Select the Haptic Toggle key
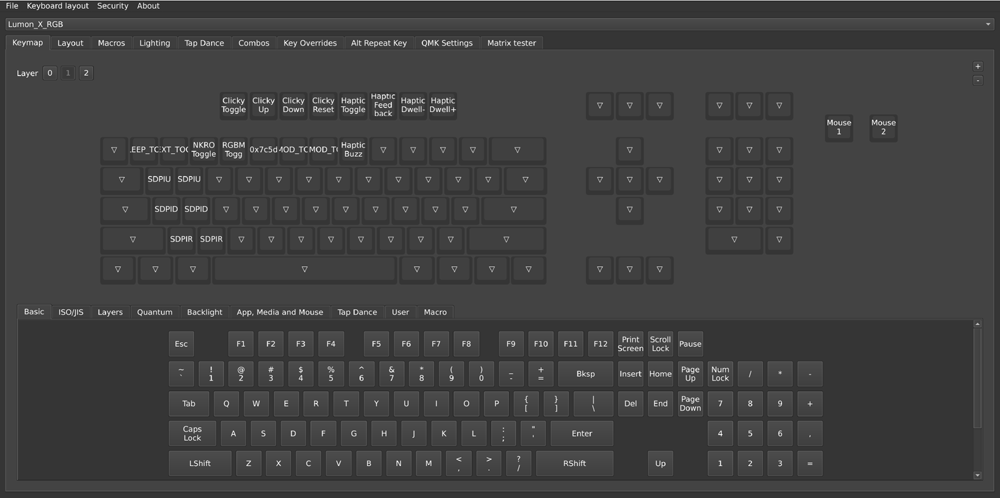 click(x=353, y=105)
